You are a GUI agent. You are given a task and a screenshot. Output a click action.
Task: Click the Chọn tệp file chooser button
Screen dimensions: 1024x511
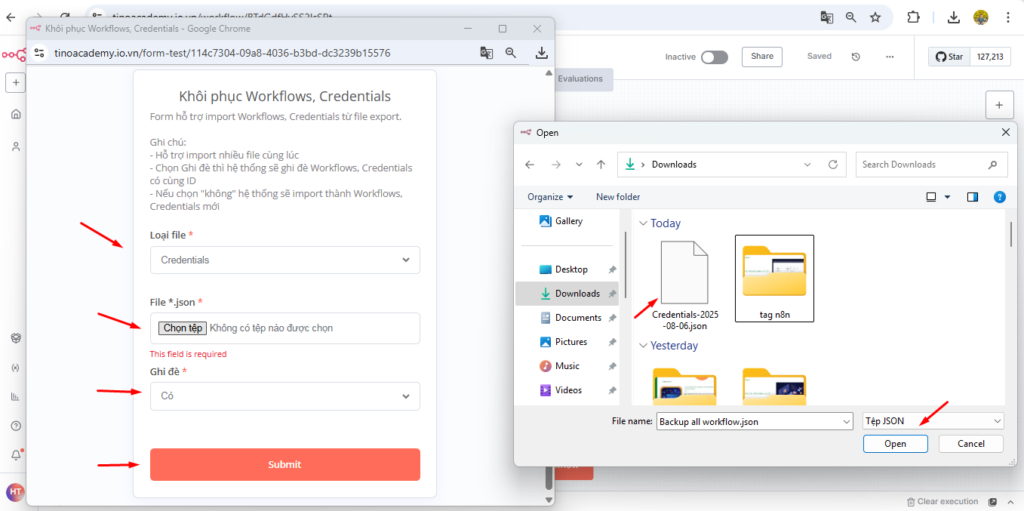point(183,328)
